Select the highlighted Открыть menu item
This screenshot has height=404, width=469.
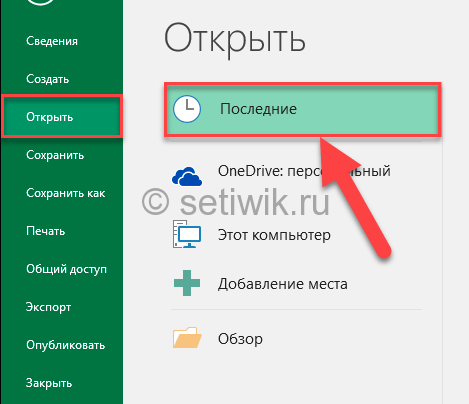[x=62, y=117]
